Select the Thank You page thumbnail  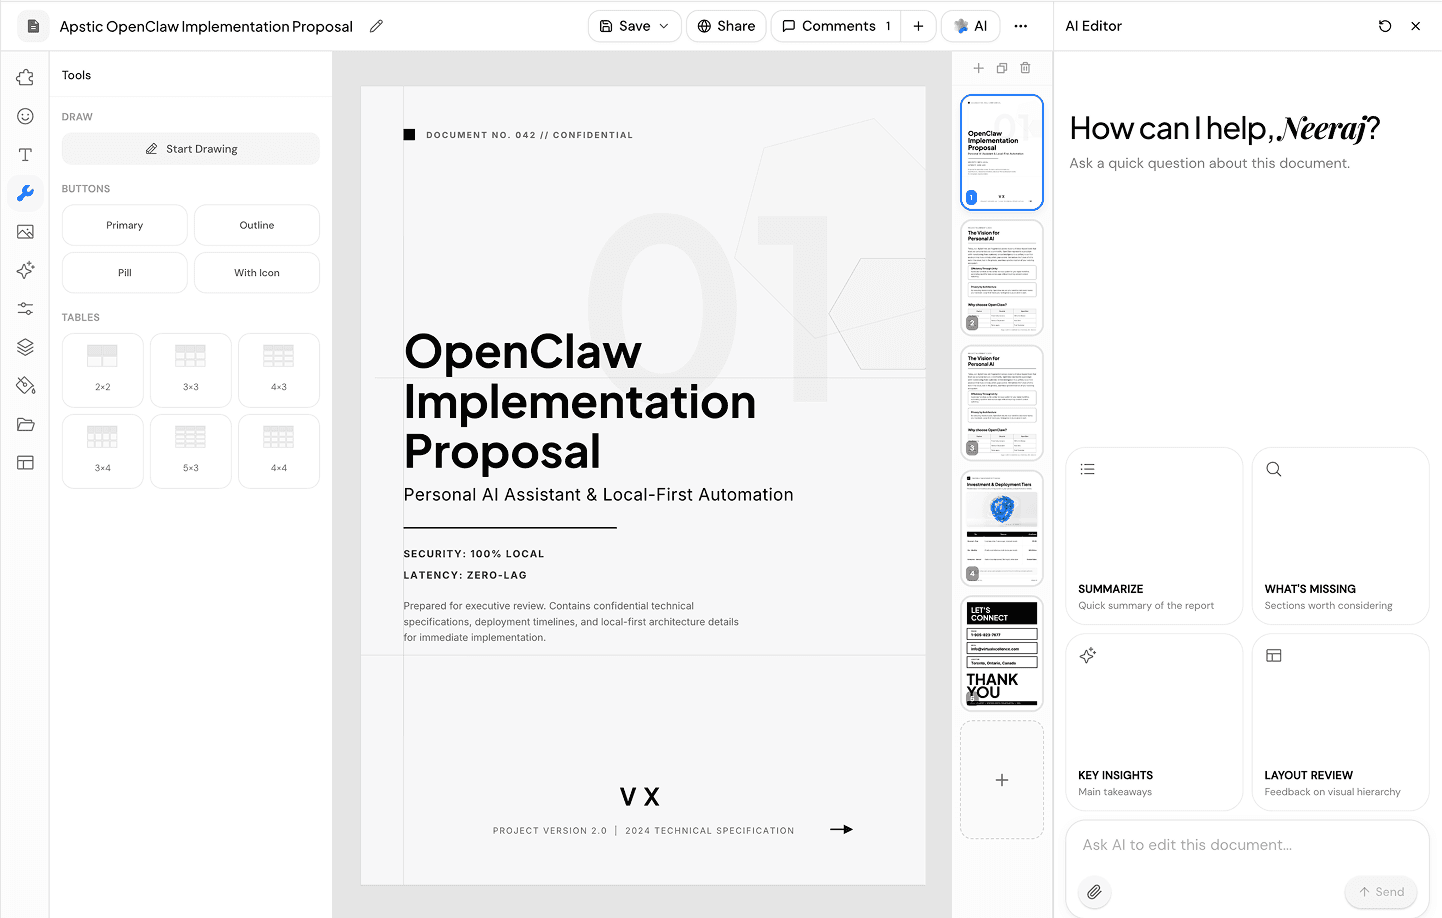tap(1001, 653)
